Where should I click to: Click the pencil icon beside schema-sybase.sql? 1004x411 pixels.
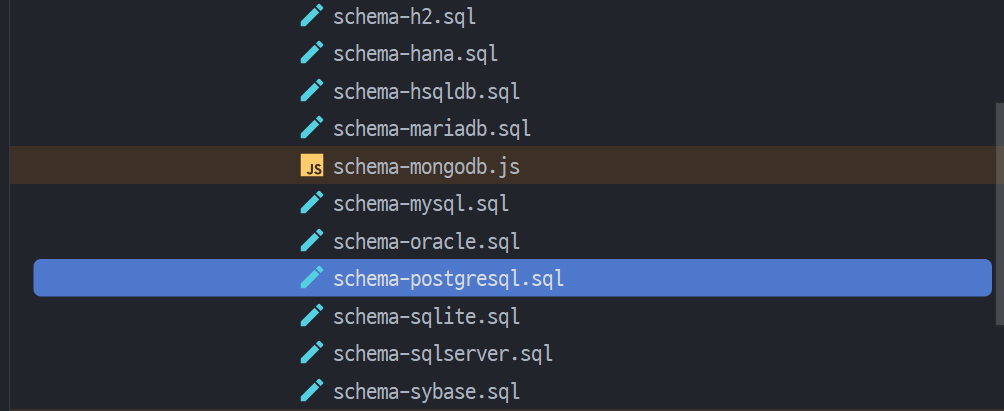[312, 390]
